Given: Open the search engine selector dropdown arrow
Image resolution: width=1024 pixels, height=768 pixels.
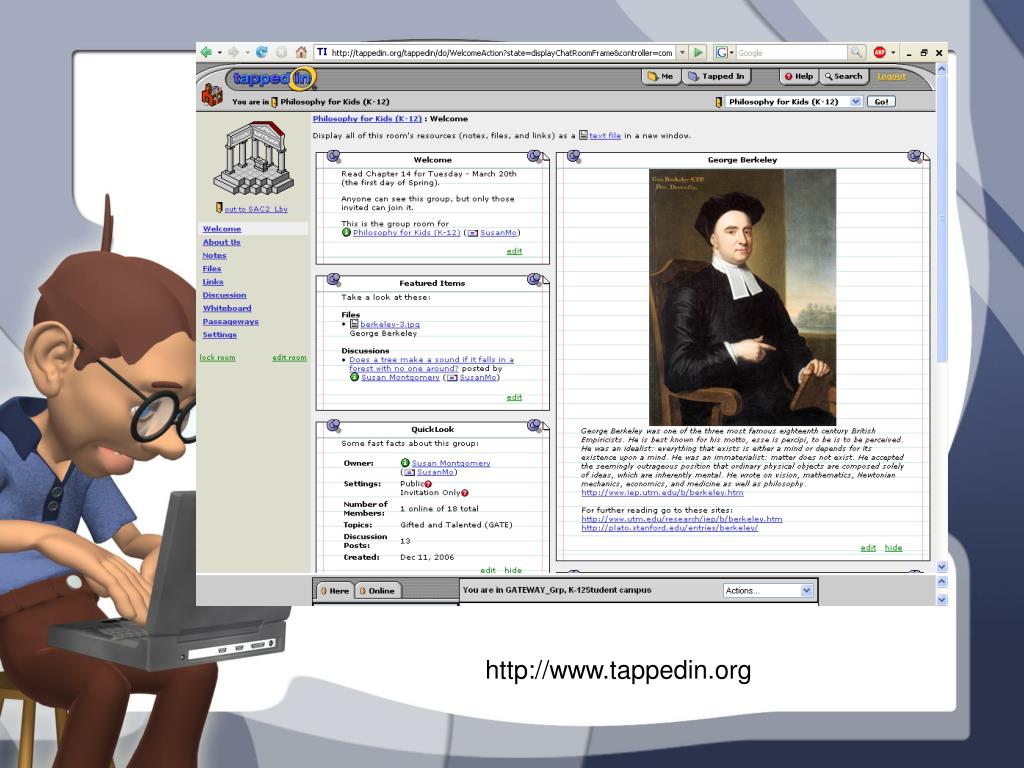Looking at the screenshot, I should [x=732, y=52].
